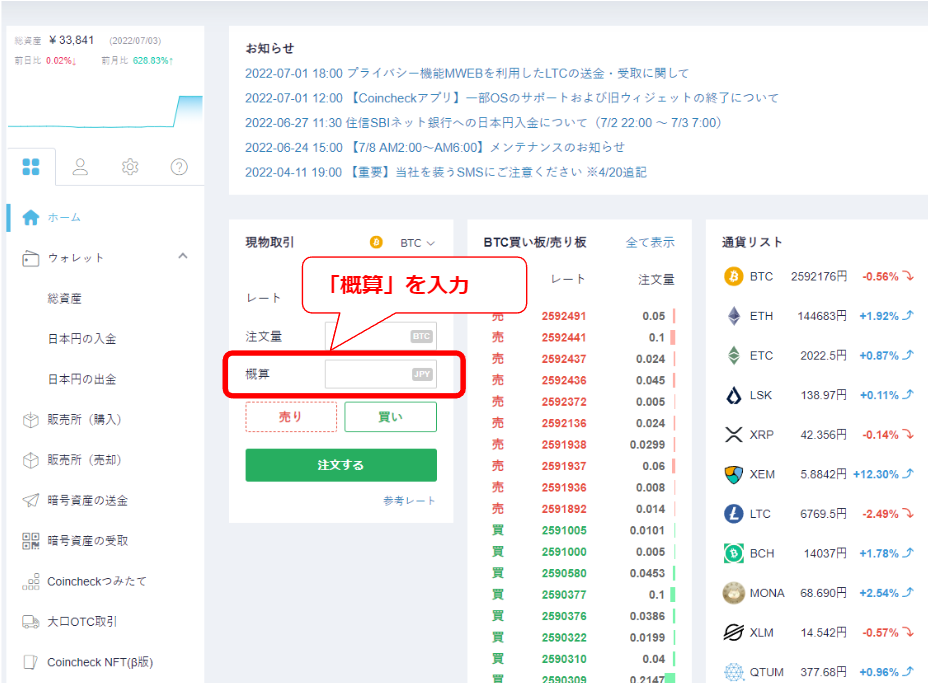Open the help question mark tab

[179, 167]
